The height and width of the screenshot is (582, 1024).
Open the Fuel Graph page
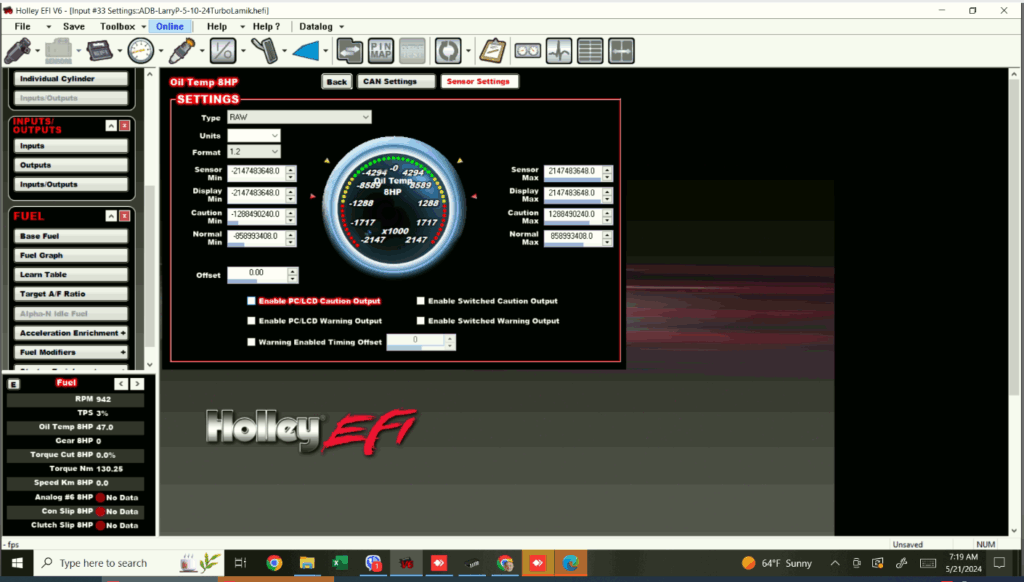pos(71,255)
